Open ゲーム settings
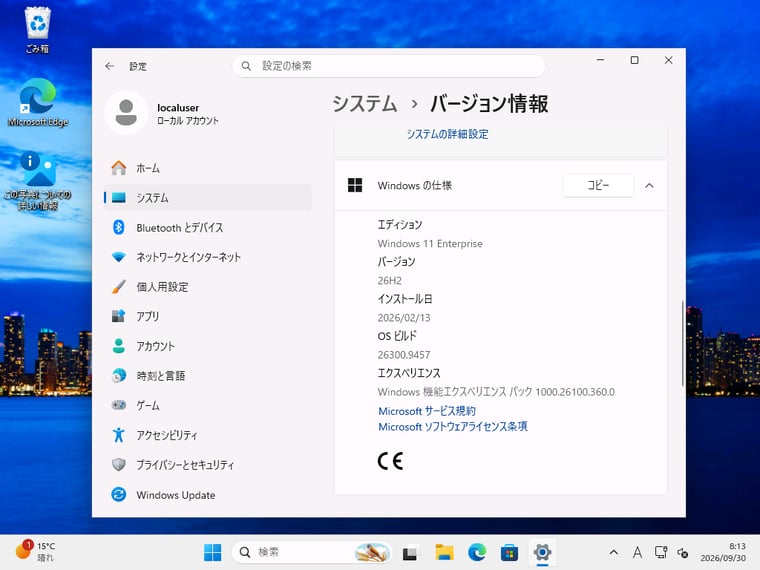The width and height of the screenshot is (760, 570). point(208,405)
